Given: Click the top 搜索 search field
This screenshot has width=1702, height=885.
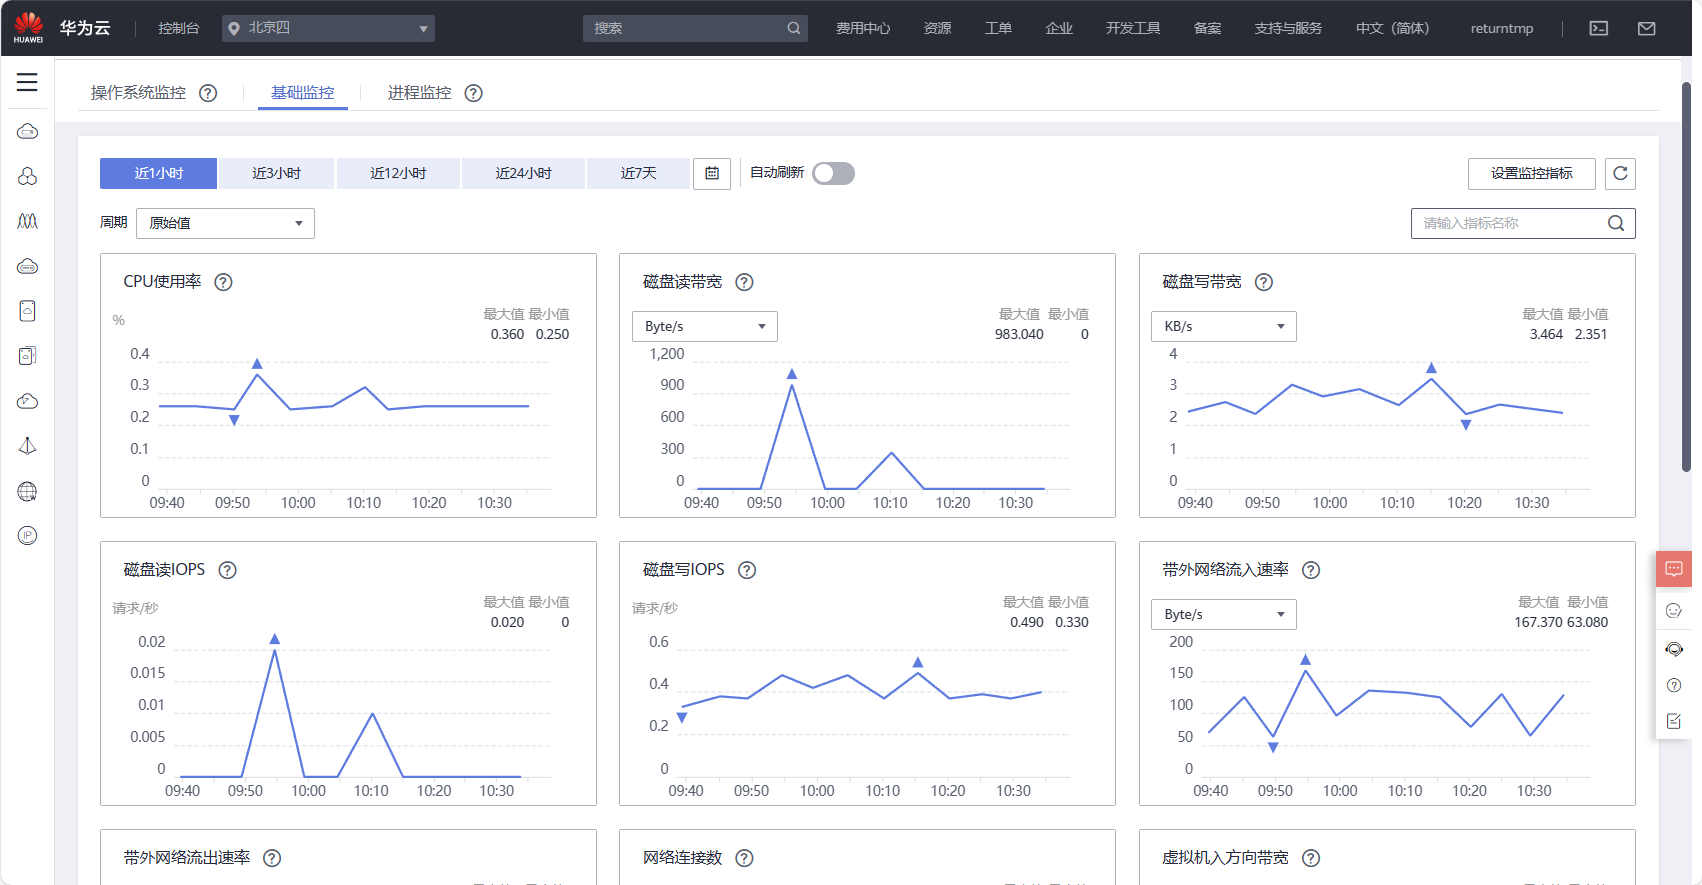Looking at the screenshot, I should tap(695, 28).
